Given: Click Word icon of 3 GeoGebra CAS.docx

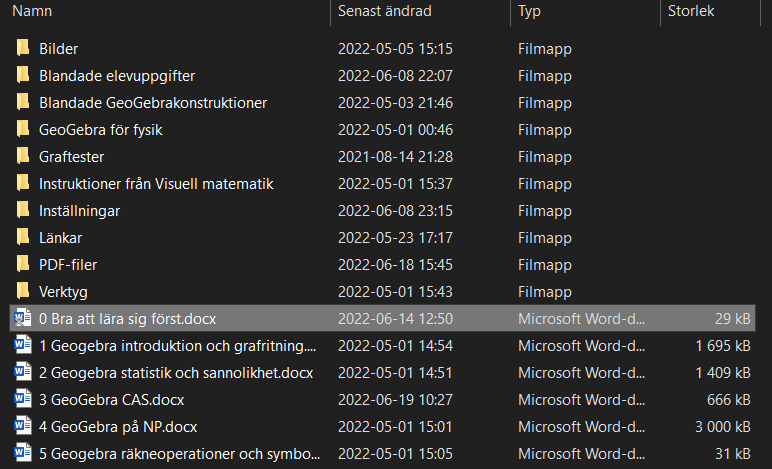Looking at the screenshot, I should coord(23,399).
